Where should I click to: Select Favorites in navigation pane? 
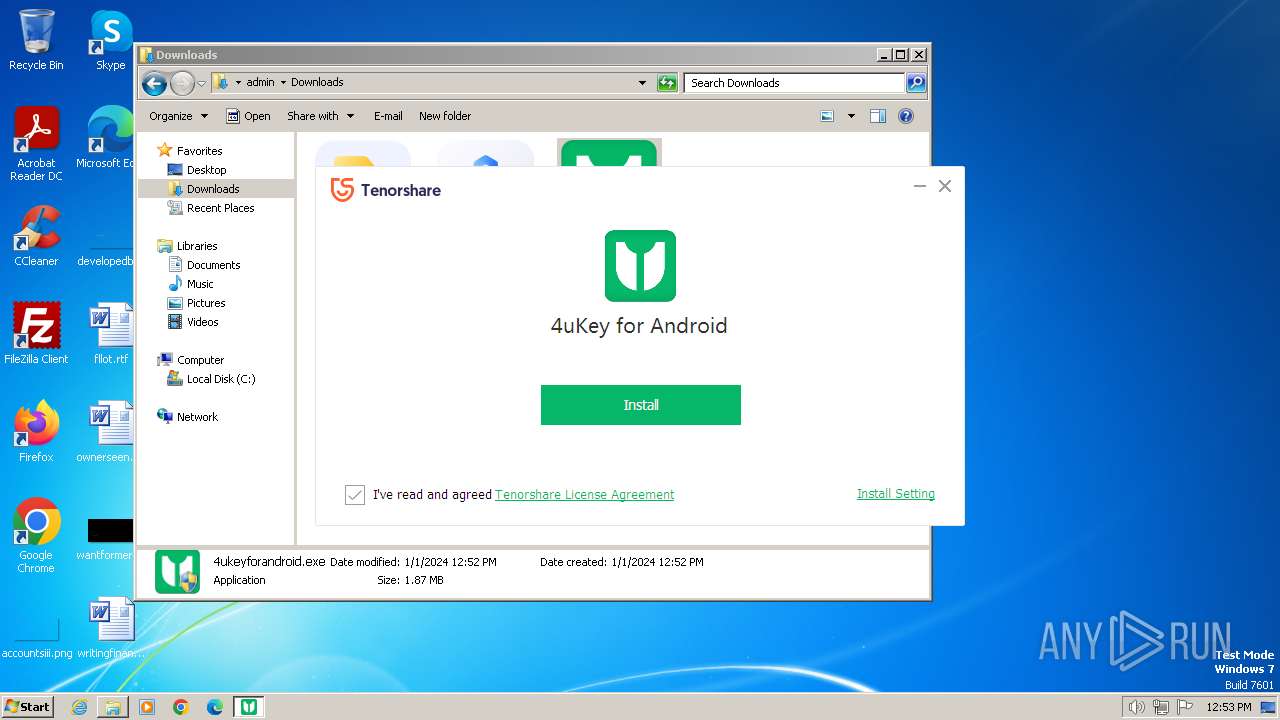pos(199,151)
